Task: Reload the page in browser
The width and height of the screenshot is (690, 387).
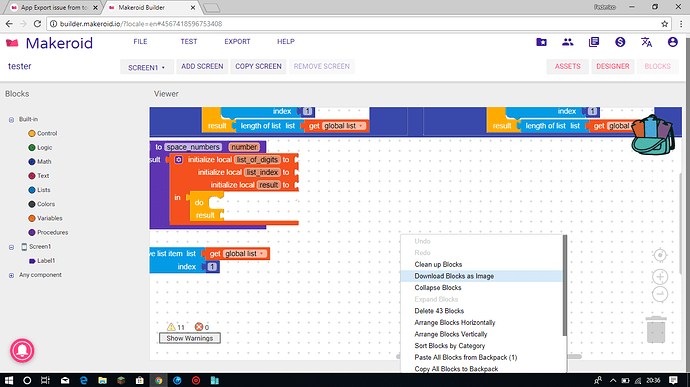Action: (37, 24)
